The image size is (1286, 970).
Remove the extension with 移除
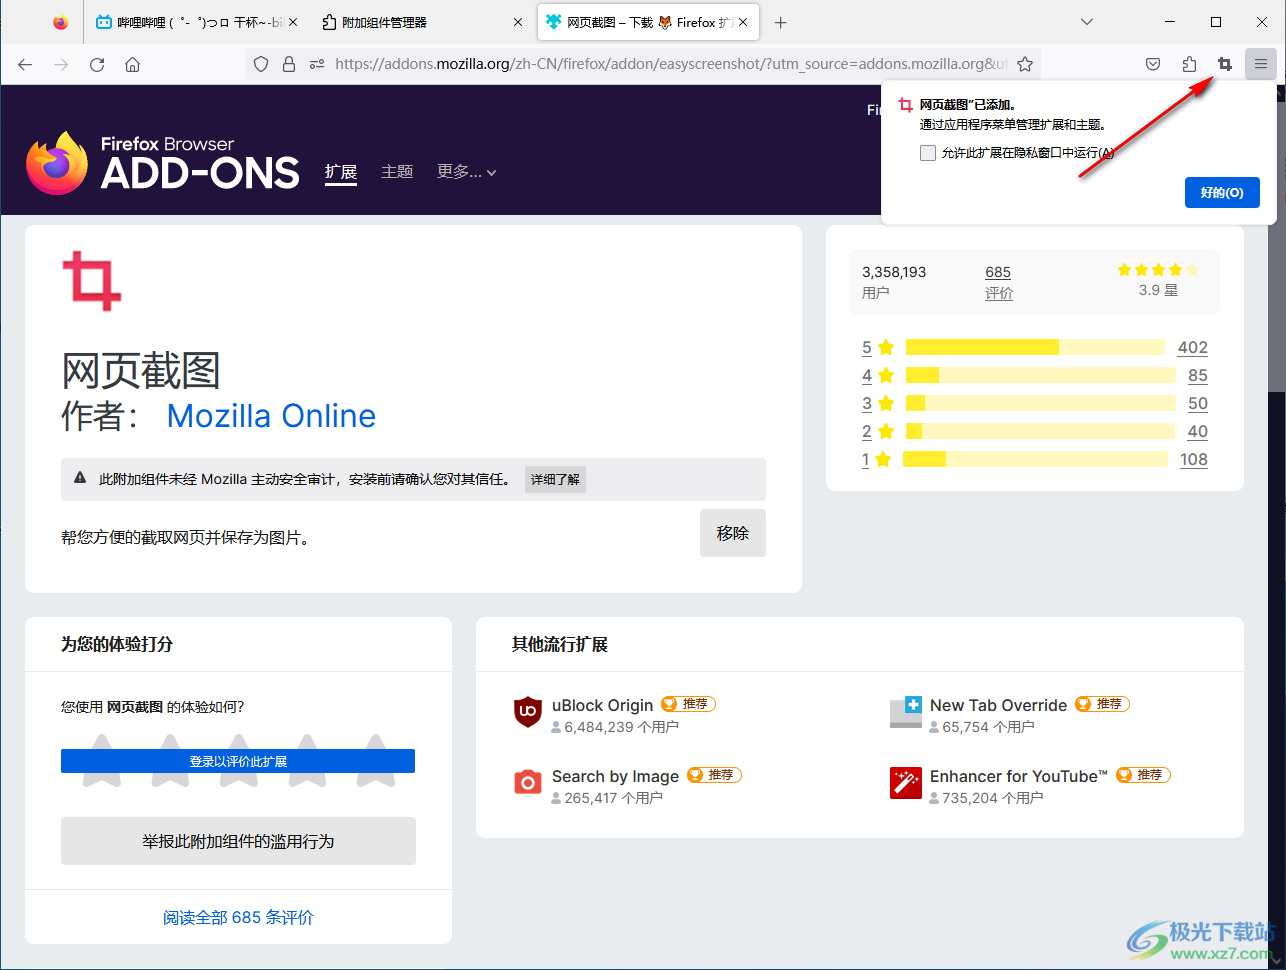(x=733, y=533)
